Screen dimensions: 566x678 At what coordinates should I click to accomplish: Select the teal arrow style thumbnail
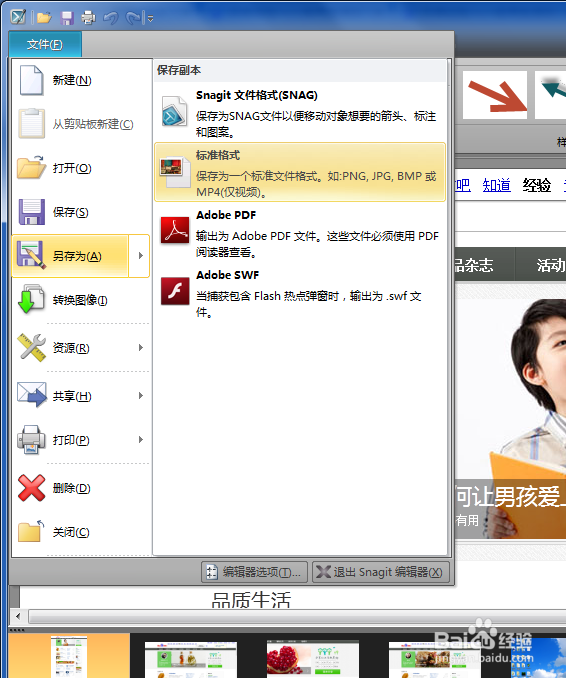(x=550, y=95)
